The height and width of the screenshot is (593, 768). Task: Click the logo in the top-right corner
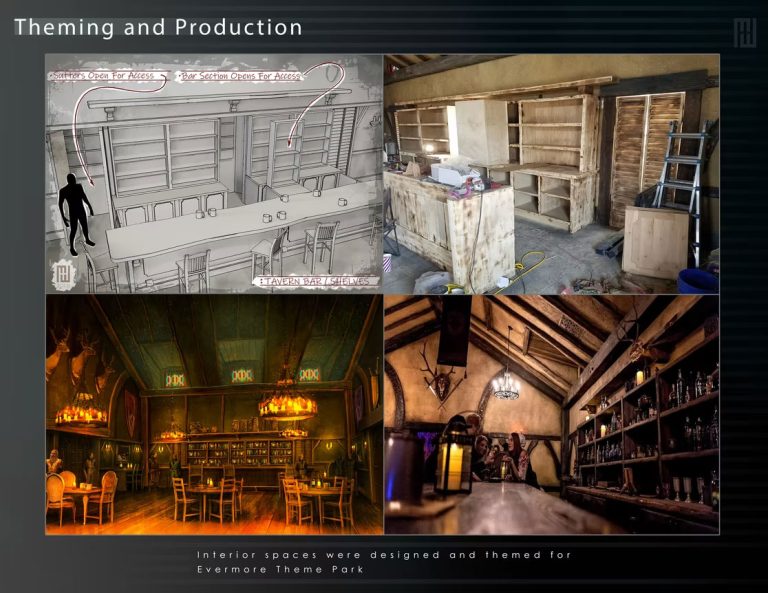point(744,32)
